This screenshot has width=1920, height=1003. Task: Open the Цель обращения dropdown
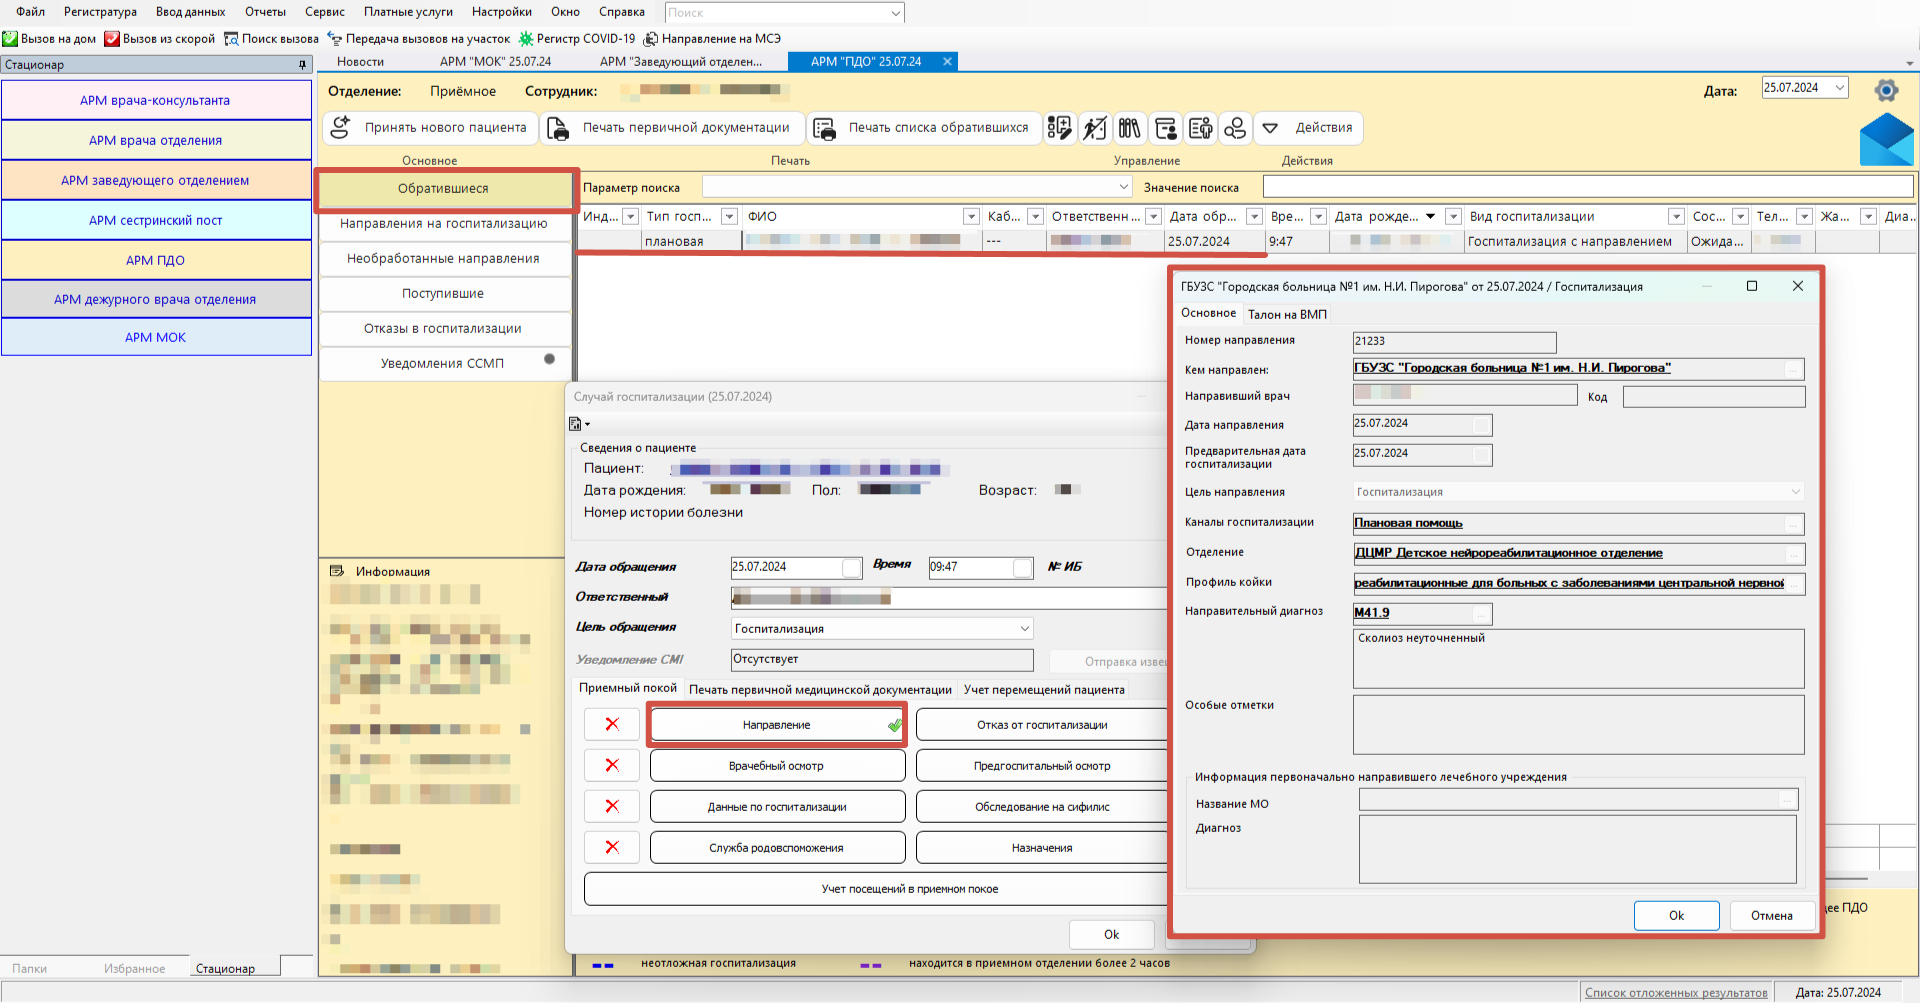pyautogui.click(x=1024, y=629)
